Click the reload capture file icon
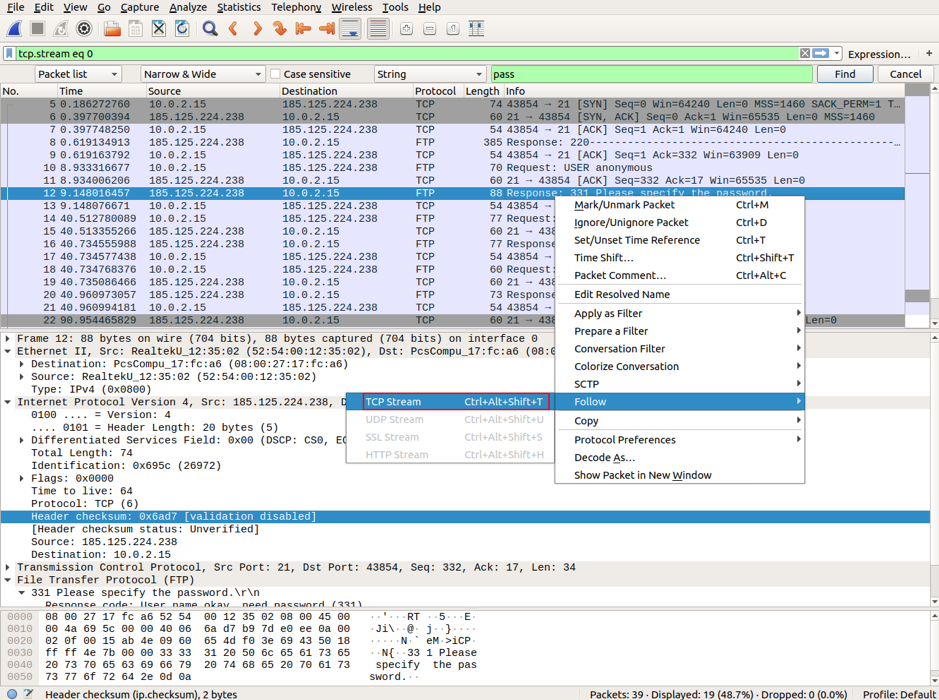Screen dimensions: 939x700 182,29
